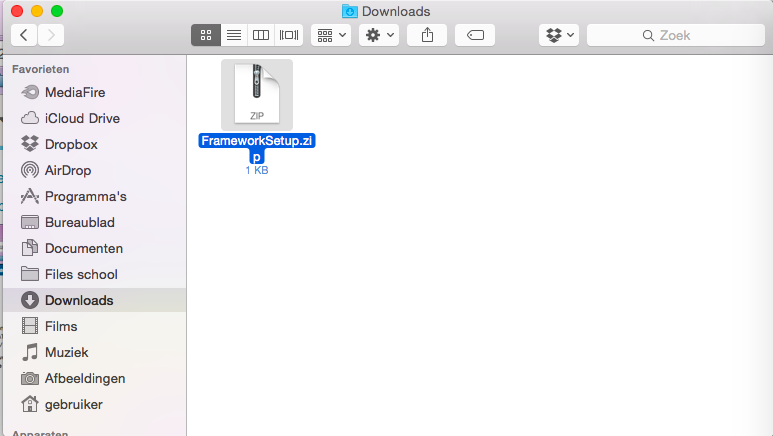Viewport: 773px width, 436px height.
Task: Select Dropbox in the sidebar
Action: (x=95, y=145)
